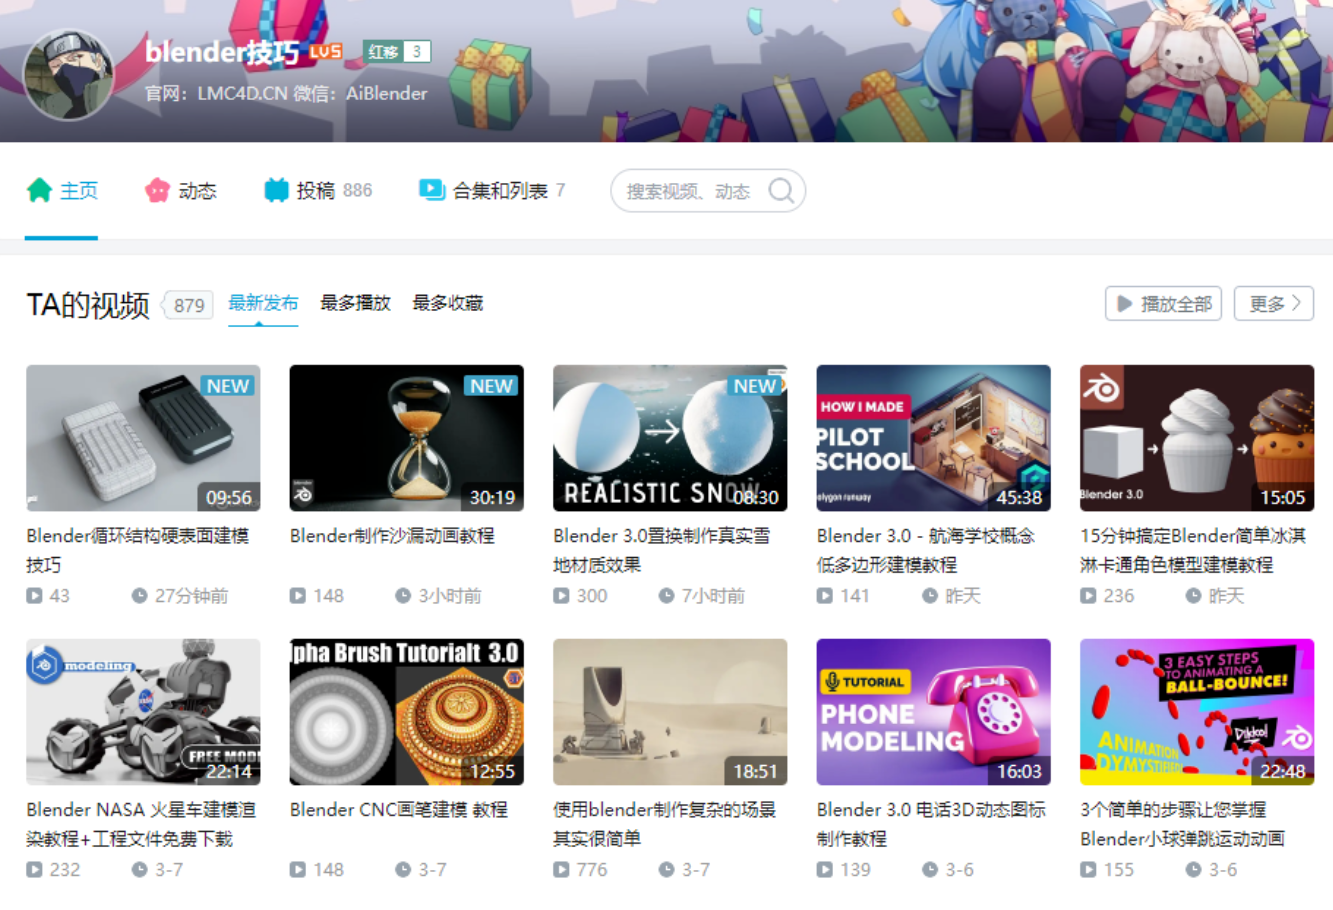Expand 更多 videos with chevron
The width and height of the screenshot is (1333, 910).
(1274, 303)
